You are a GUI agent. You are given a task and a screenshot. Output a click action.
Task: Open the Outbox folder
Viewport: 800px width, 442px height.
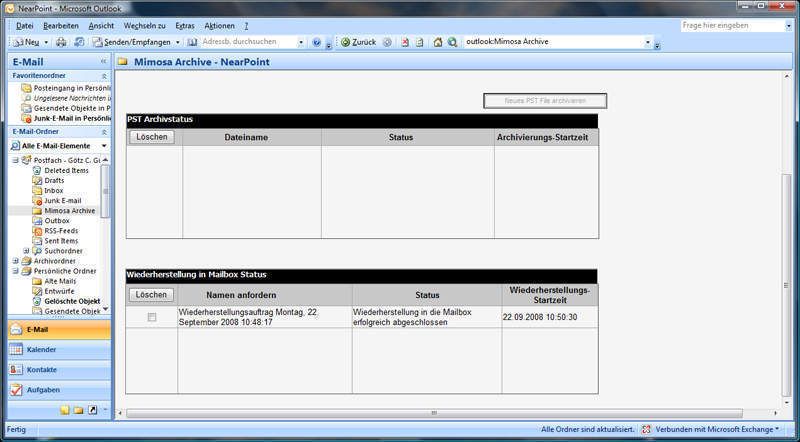tap(57, 221)
